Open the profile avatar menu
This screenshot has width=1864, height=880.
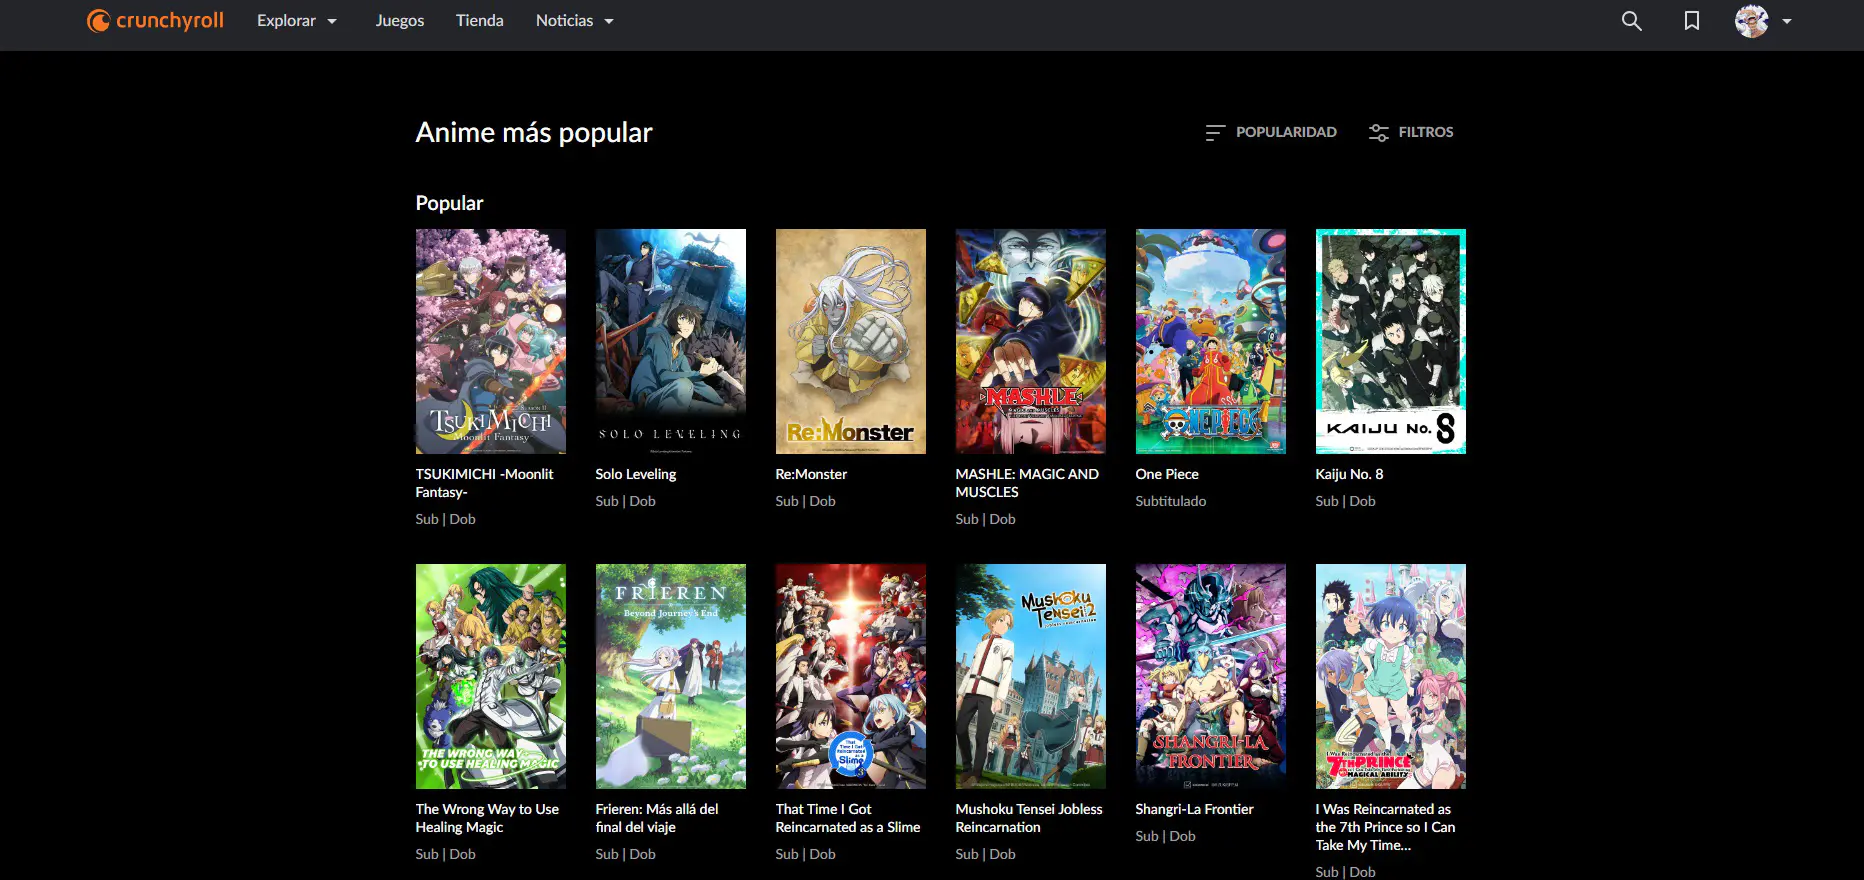click(x=1751, y=21)
